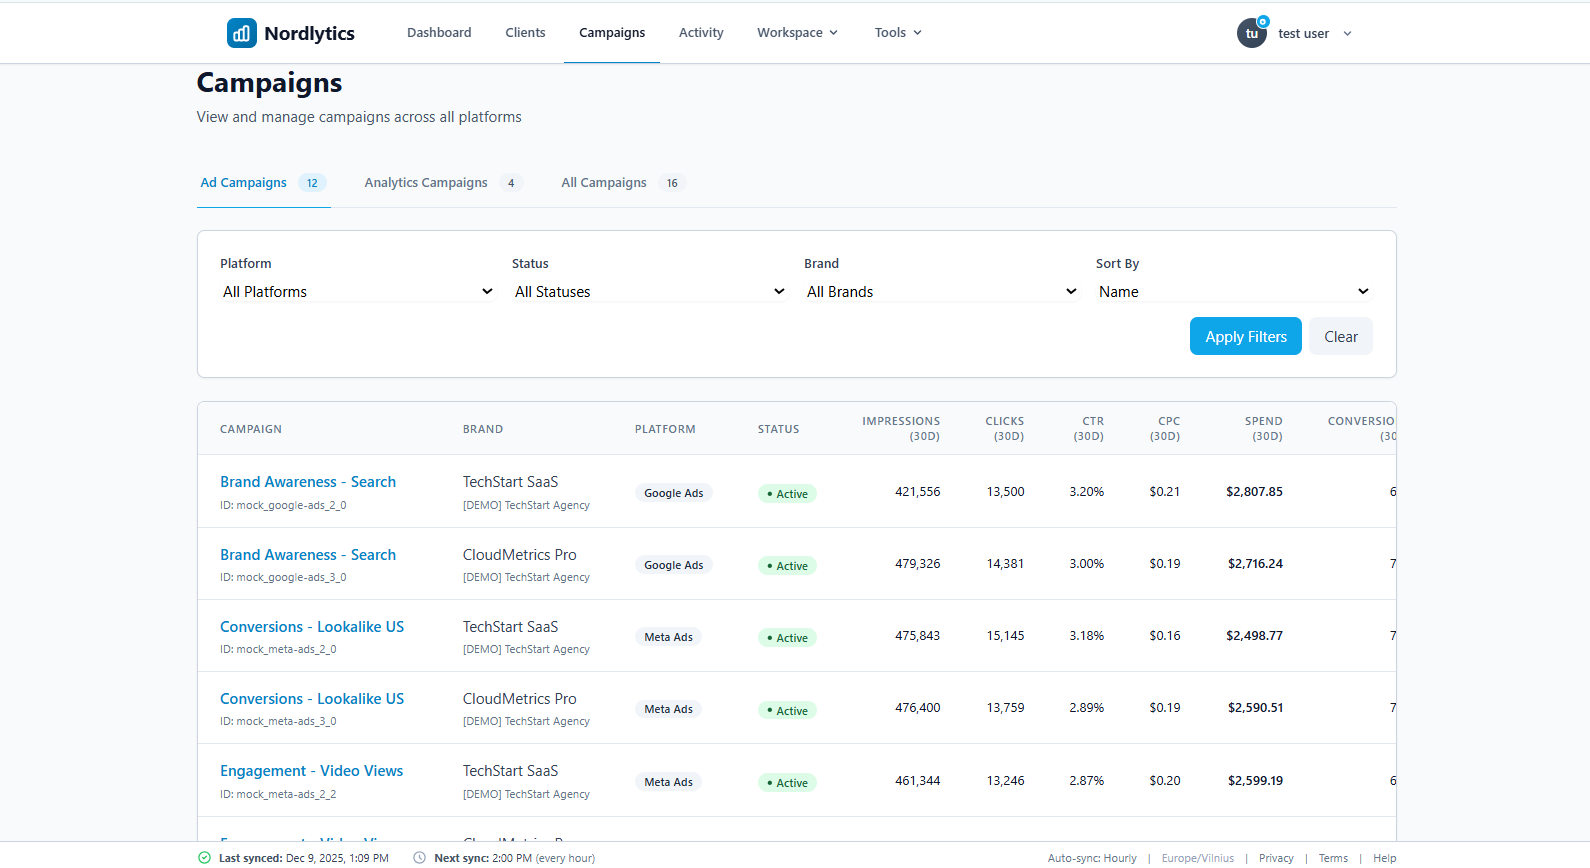The width and height of the screenshot is (1590, 868).
Task: Open the Activity page
Action: 701,33
